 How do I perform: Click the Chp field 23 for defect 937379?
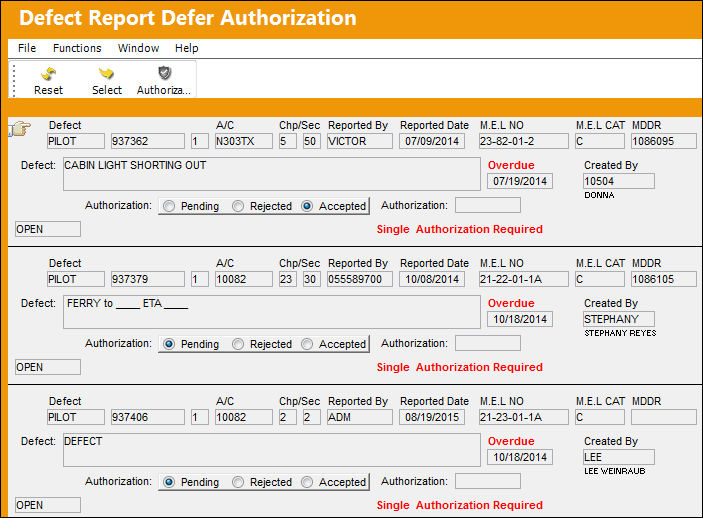click(x=287, y=279)
